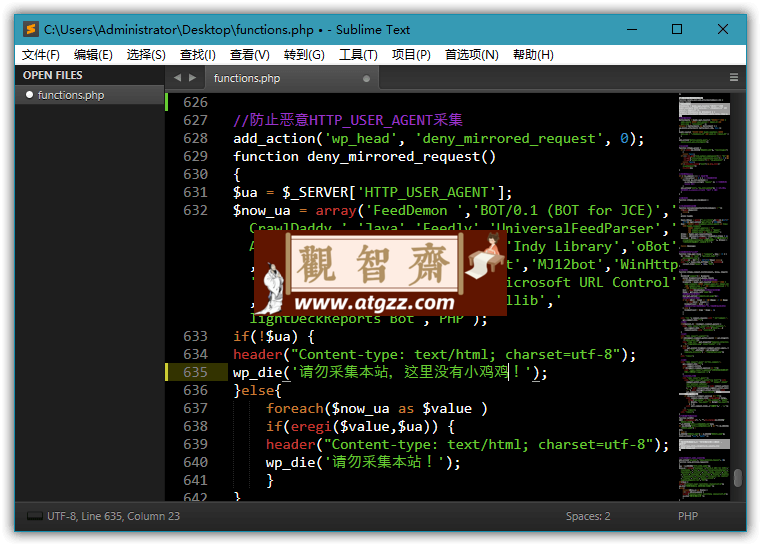Viewport: 761px width, 546px height.
Task: Click line number 626 in gutter
Action: pyautogui.click(x=195, y=102)
